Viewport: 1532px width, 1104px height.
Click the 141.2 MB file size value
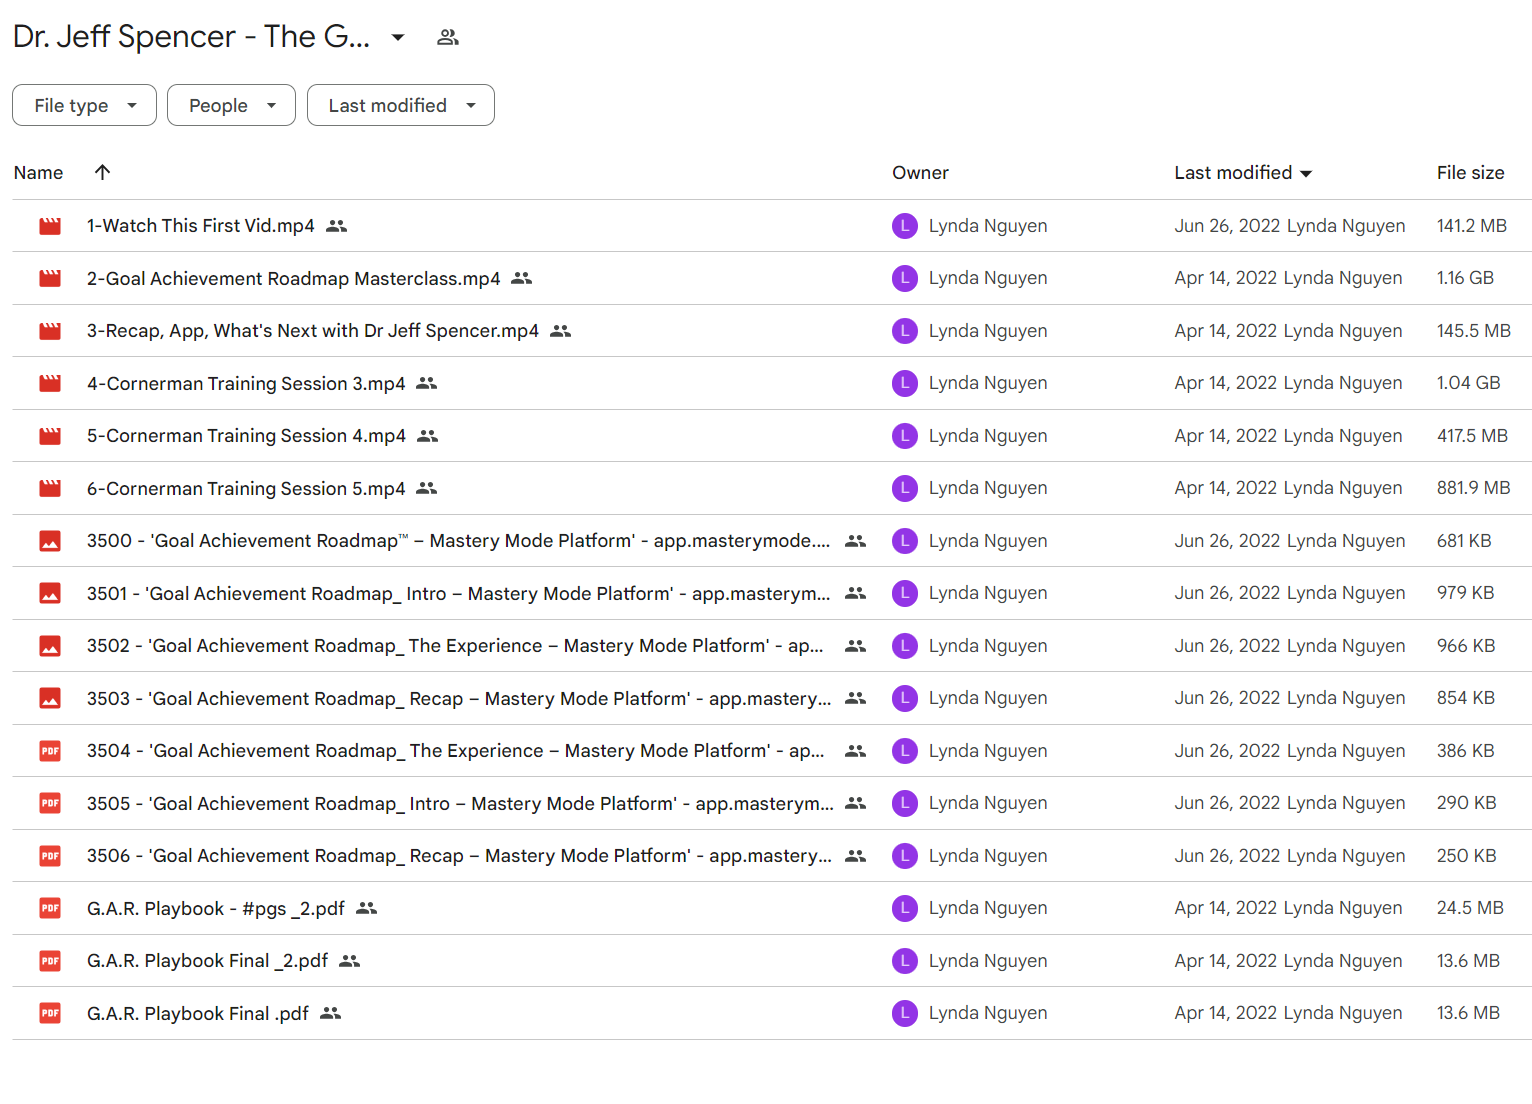point(1472,226)
